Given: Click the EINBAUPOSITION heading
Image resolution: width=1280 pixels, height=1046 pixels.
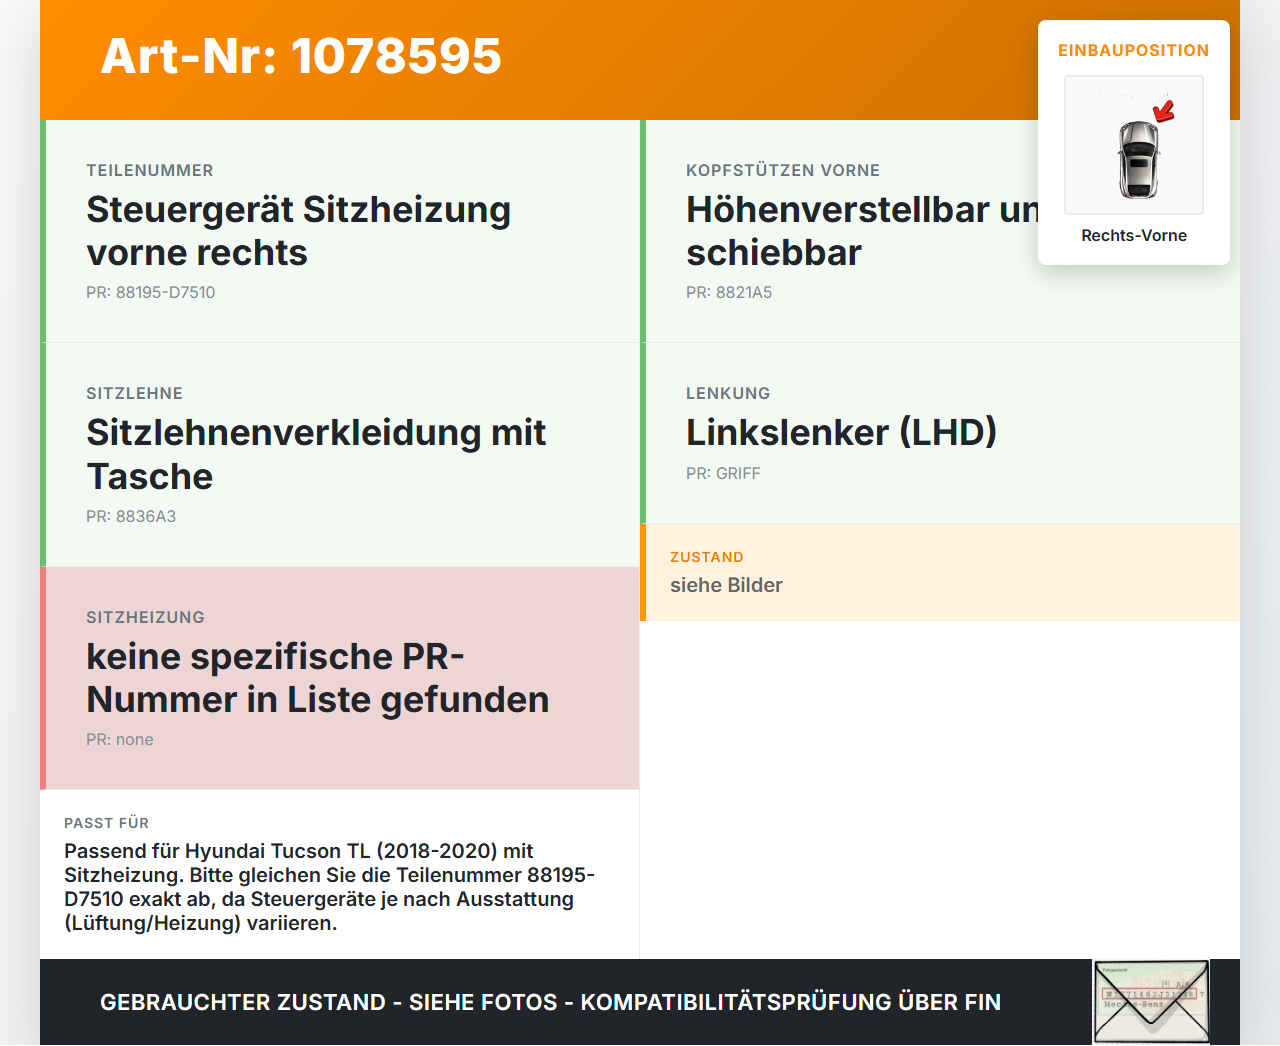Looking at the screenshot, I should (1134, 50).
